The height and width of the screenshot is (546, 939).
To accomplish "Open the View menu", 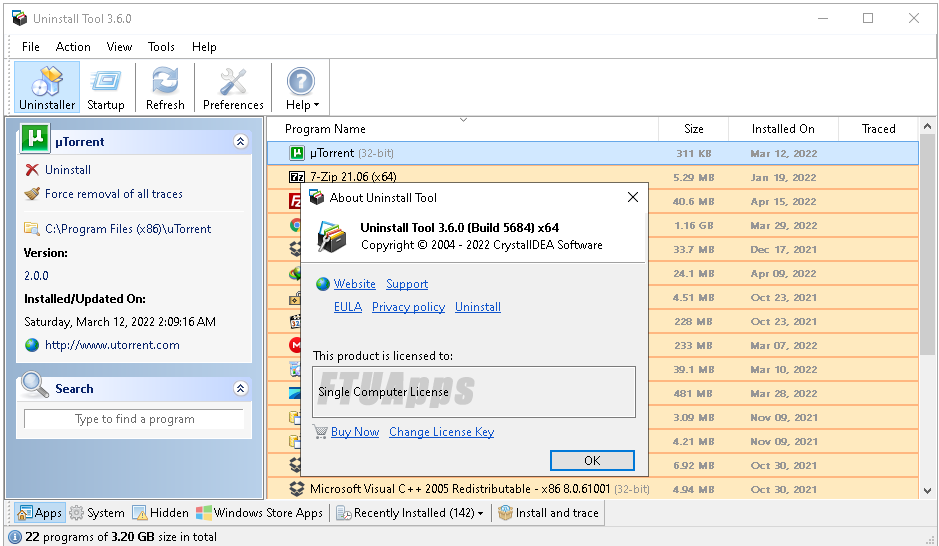I will click(119, 47).
